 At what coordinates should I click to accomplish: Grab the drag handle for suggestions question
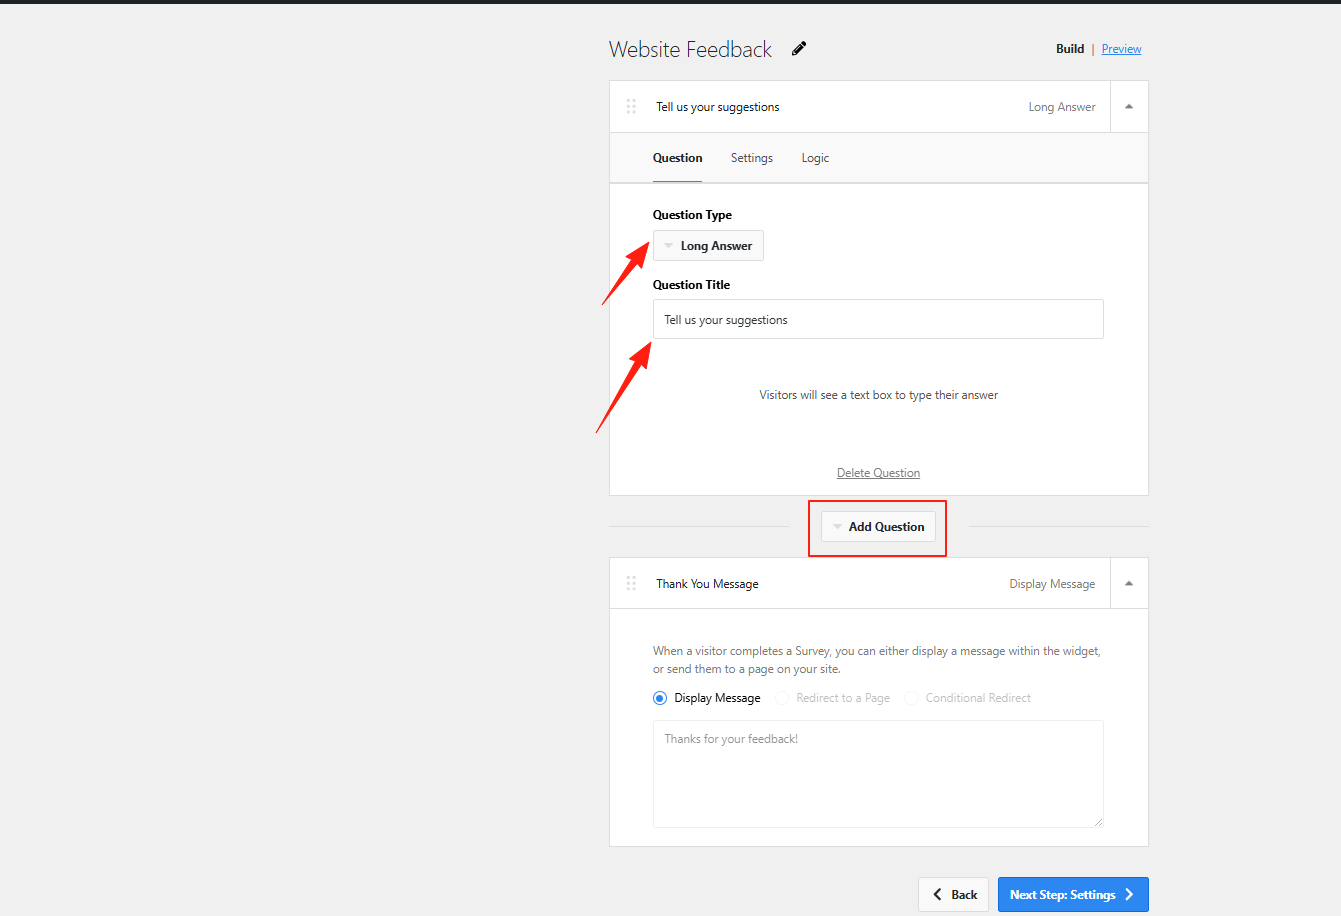[x=631, y=107]
